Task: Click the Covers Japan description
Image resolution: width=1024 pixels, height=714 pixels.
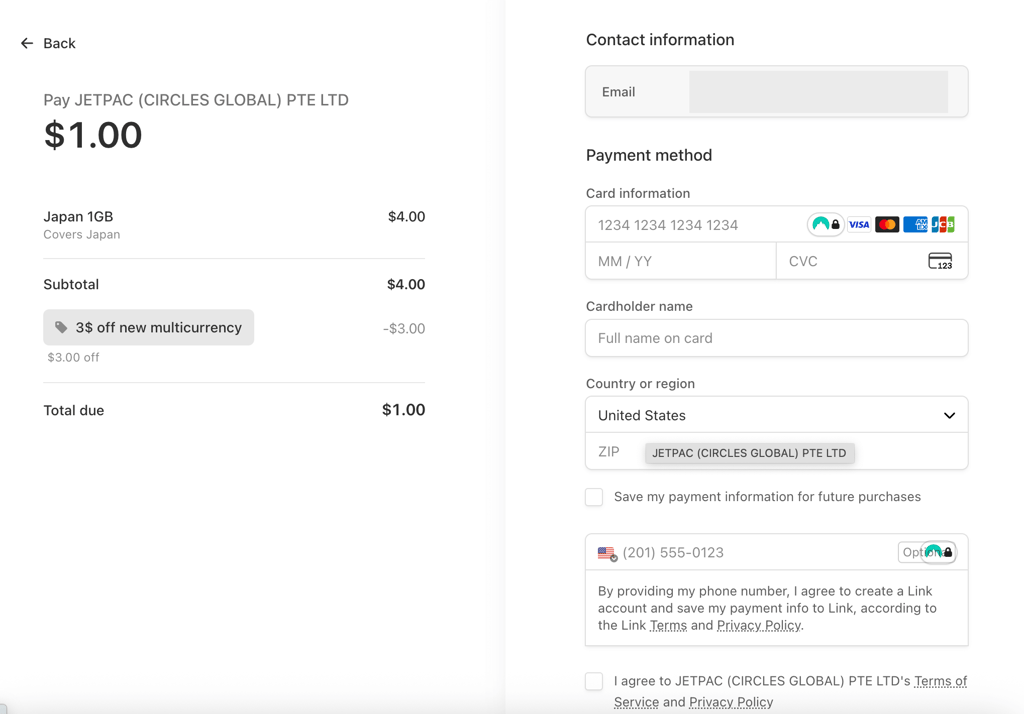Action: coord(82,235)
